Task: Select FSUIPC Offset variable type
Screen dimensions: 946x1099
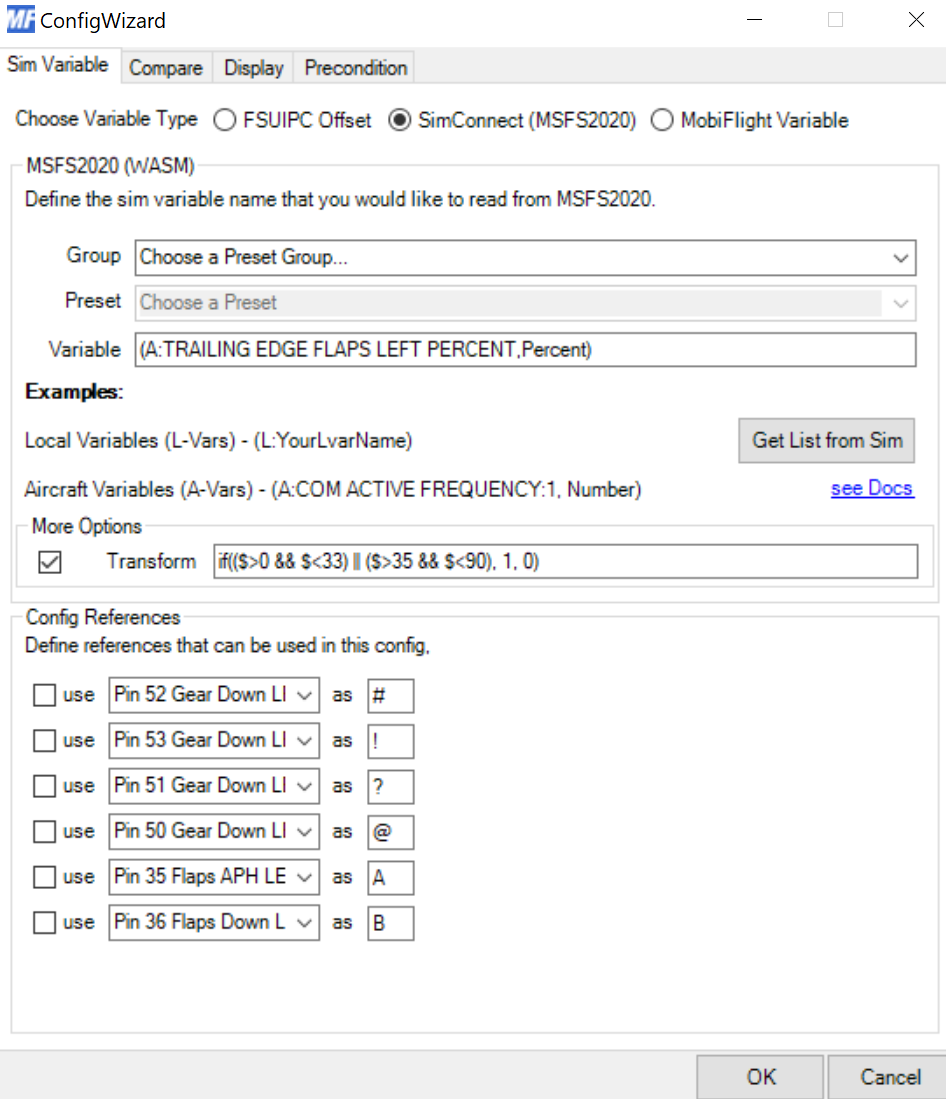Action: tap(292, 120)
